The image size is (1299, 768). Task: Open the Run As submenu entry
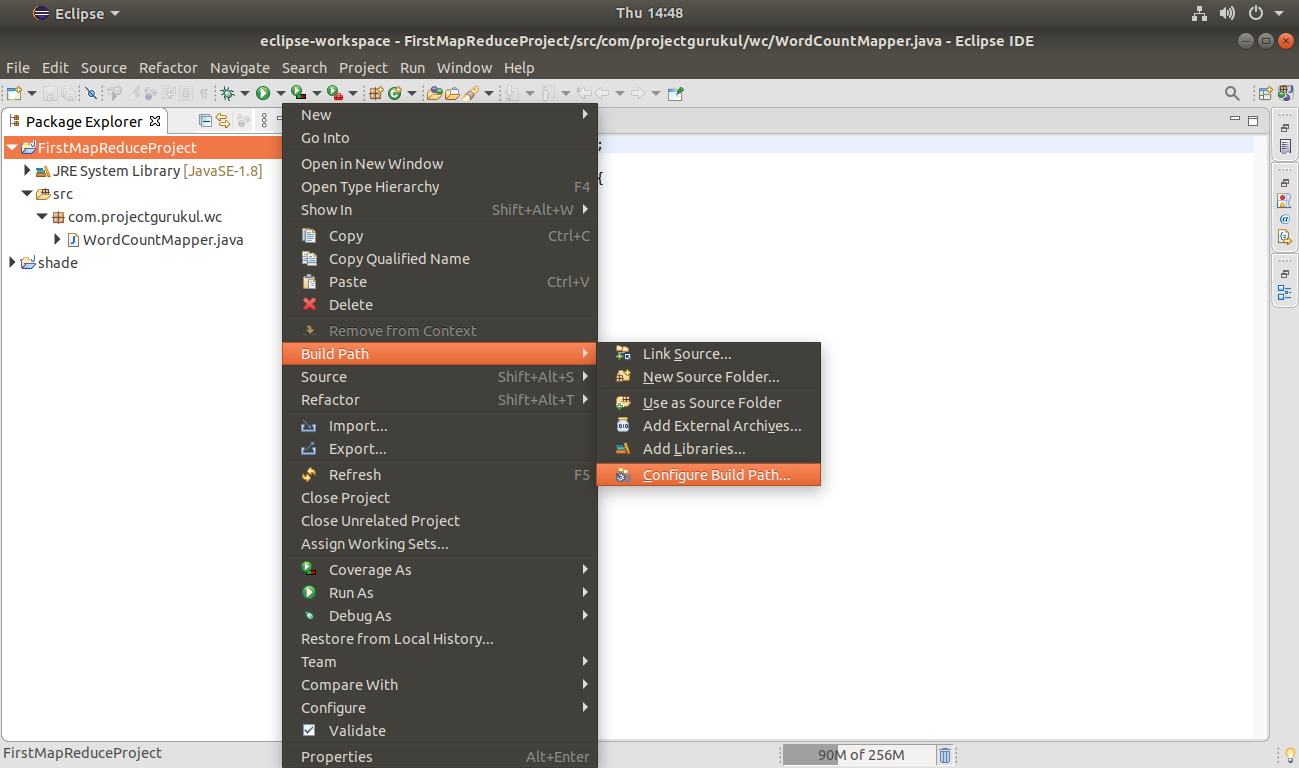440,593
